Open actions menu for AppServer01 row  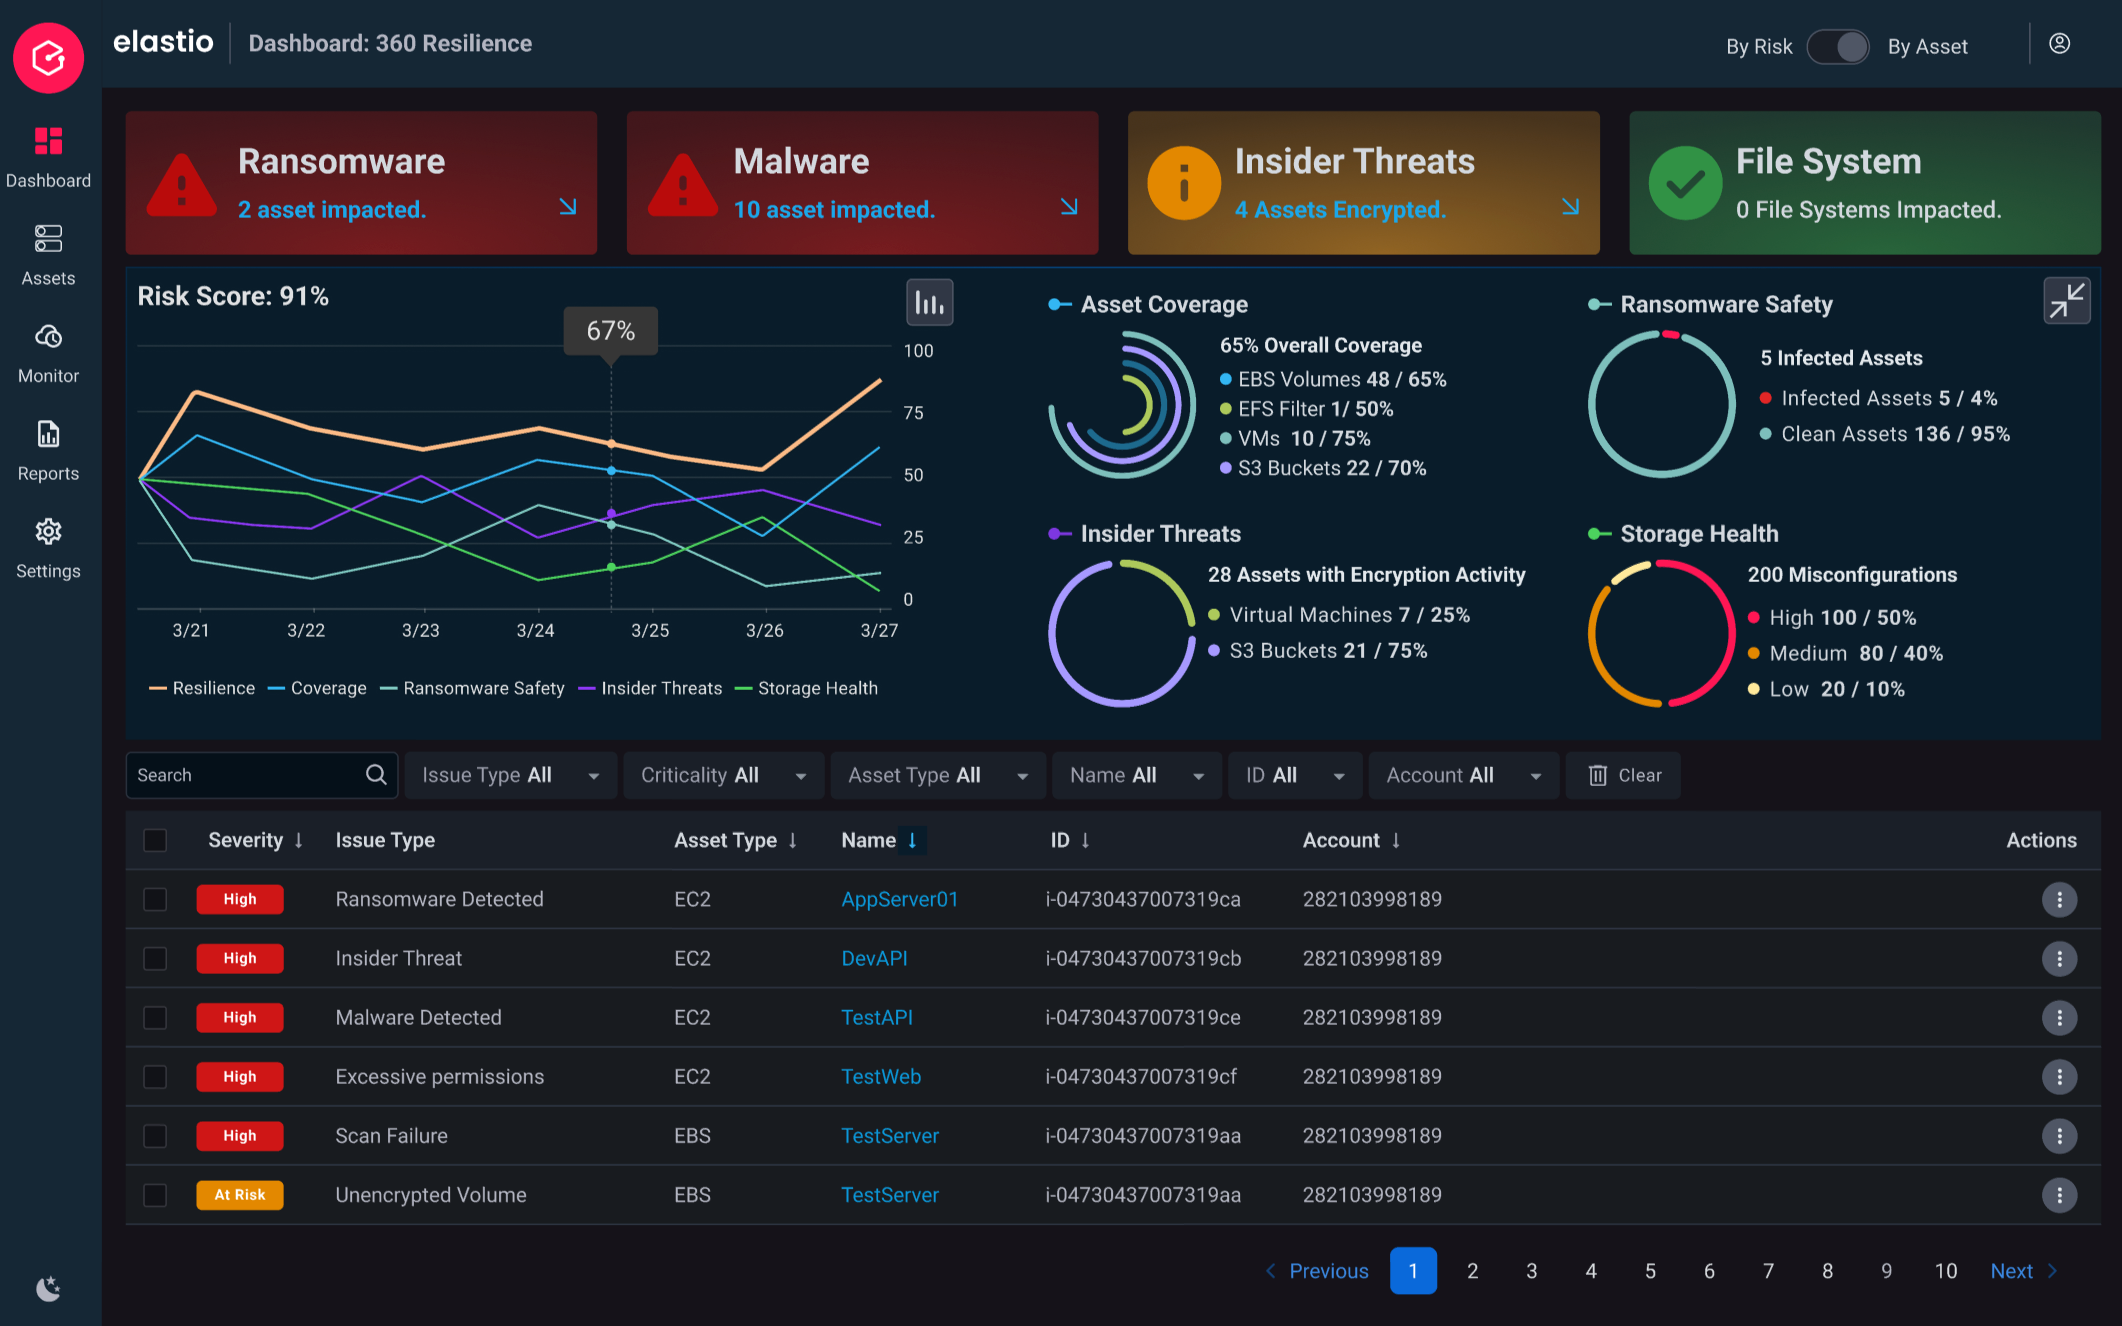pos(2058,899)
